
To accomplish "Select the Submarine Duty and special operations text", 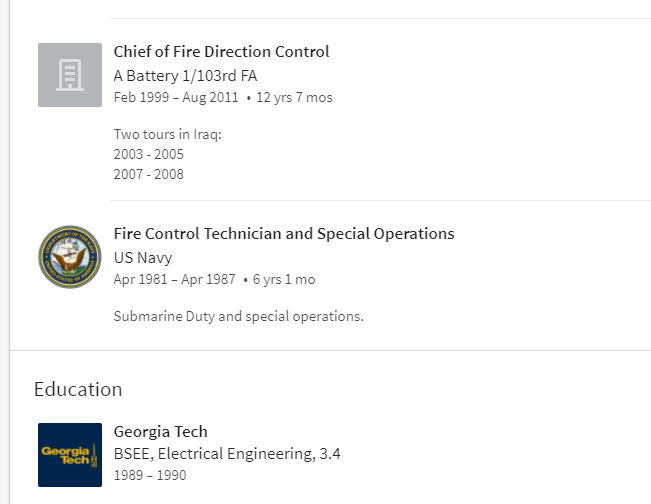I will tap(239, 317).
